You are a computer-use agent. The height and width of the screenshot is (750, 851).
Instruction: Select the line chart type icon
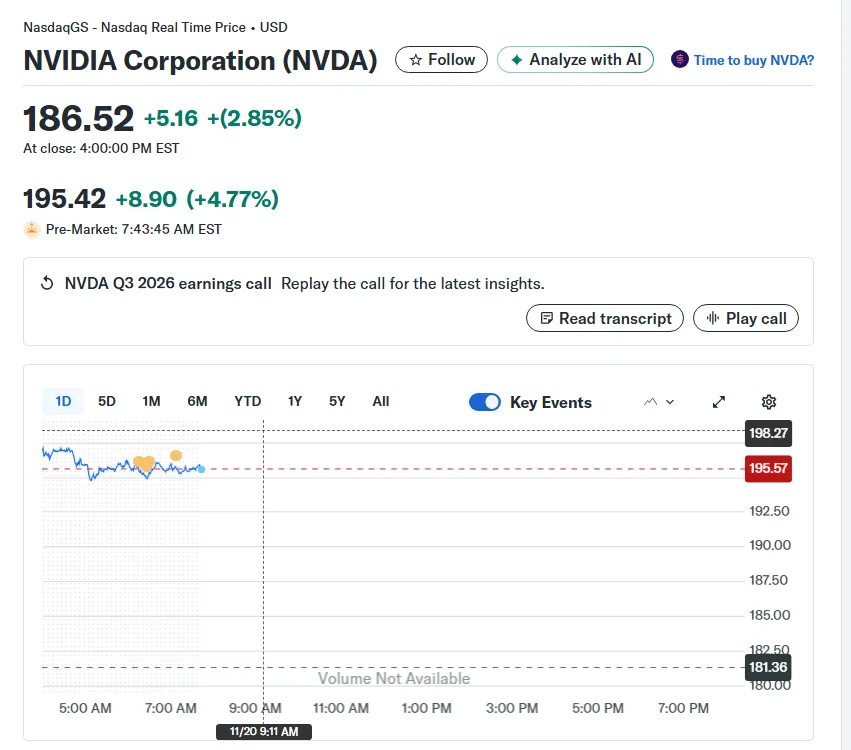tap(650, 401)
